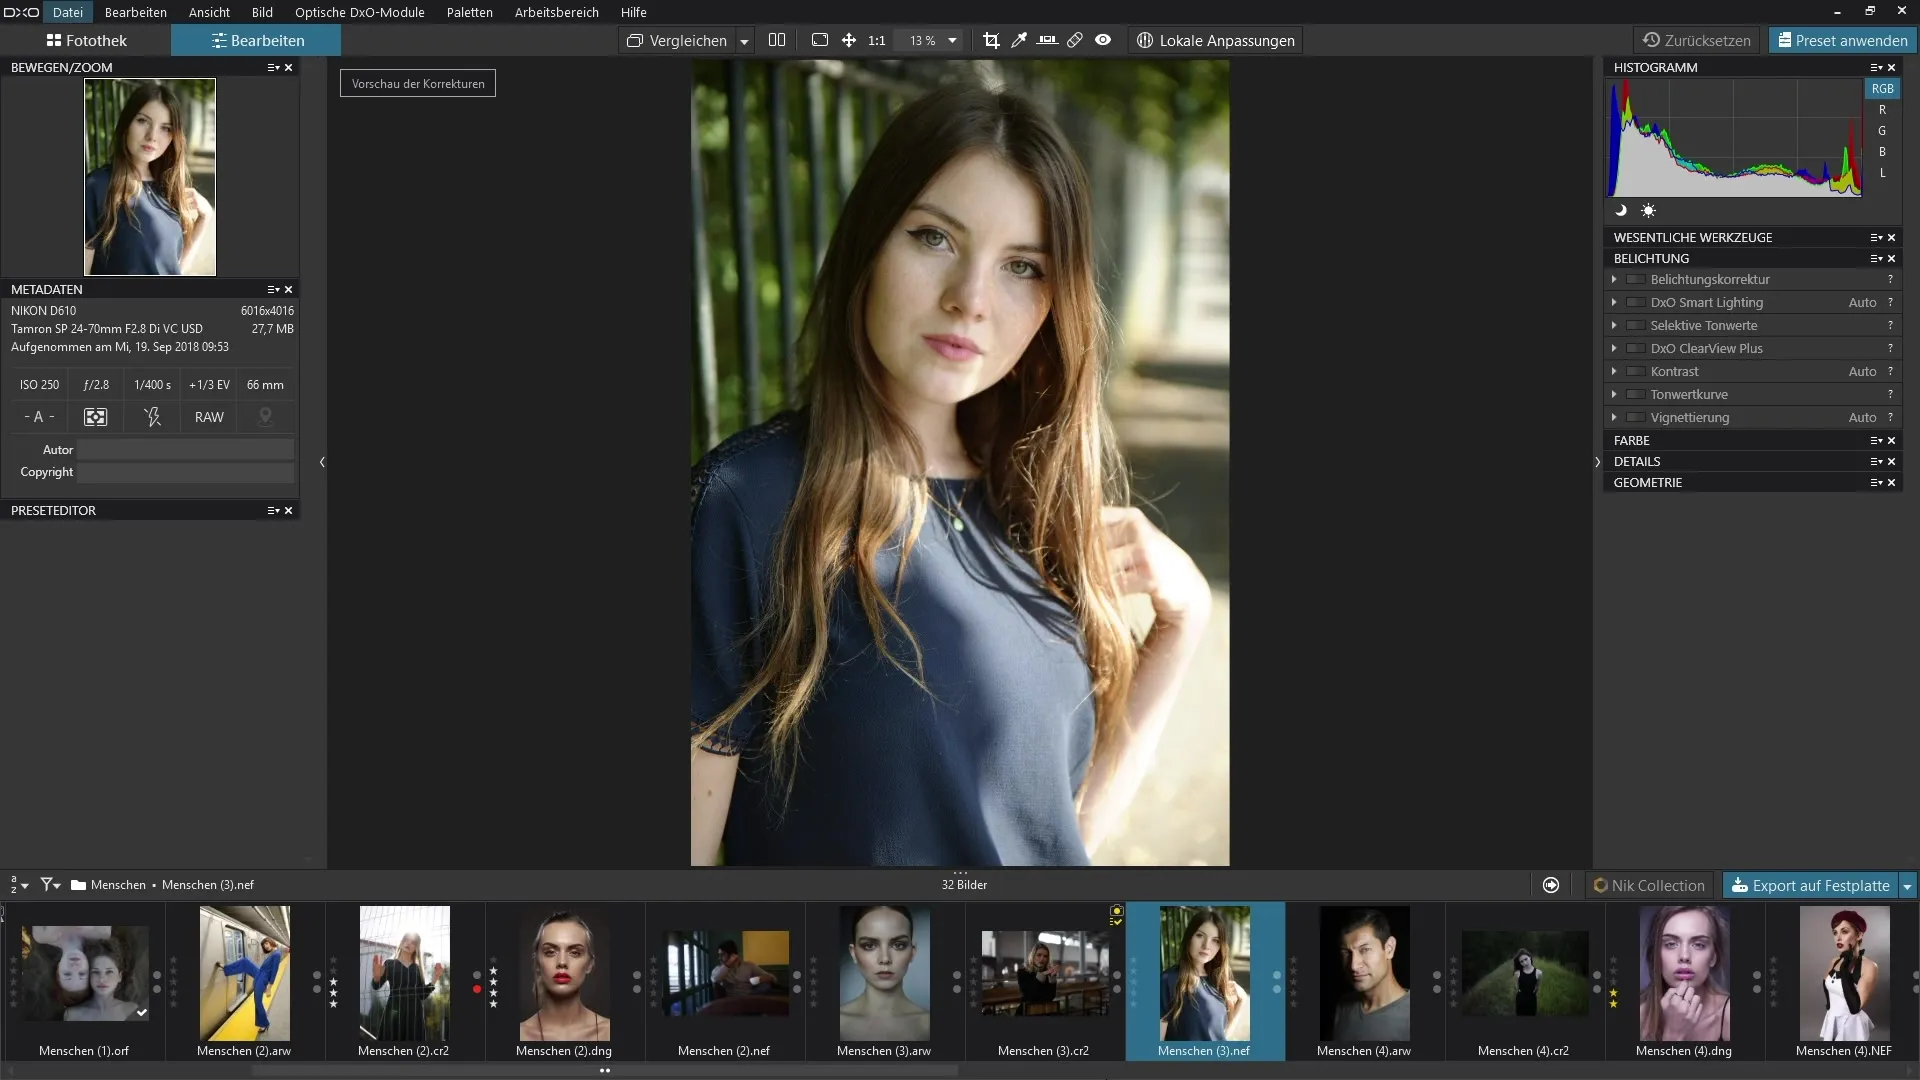Click the Vergleichen button
This screenshot has width=1920, height=1080.
[677, 40]
